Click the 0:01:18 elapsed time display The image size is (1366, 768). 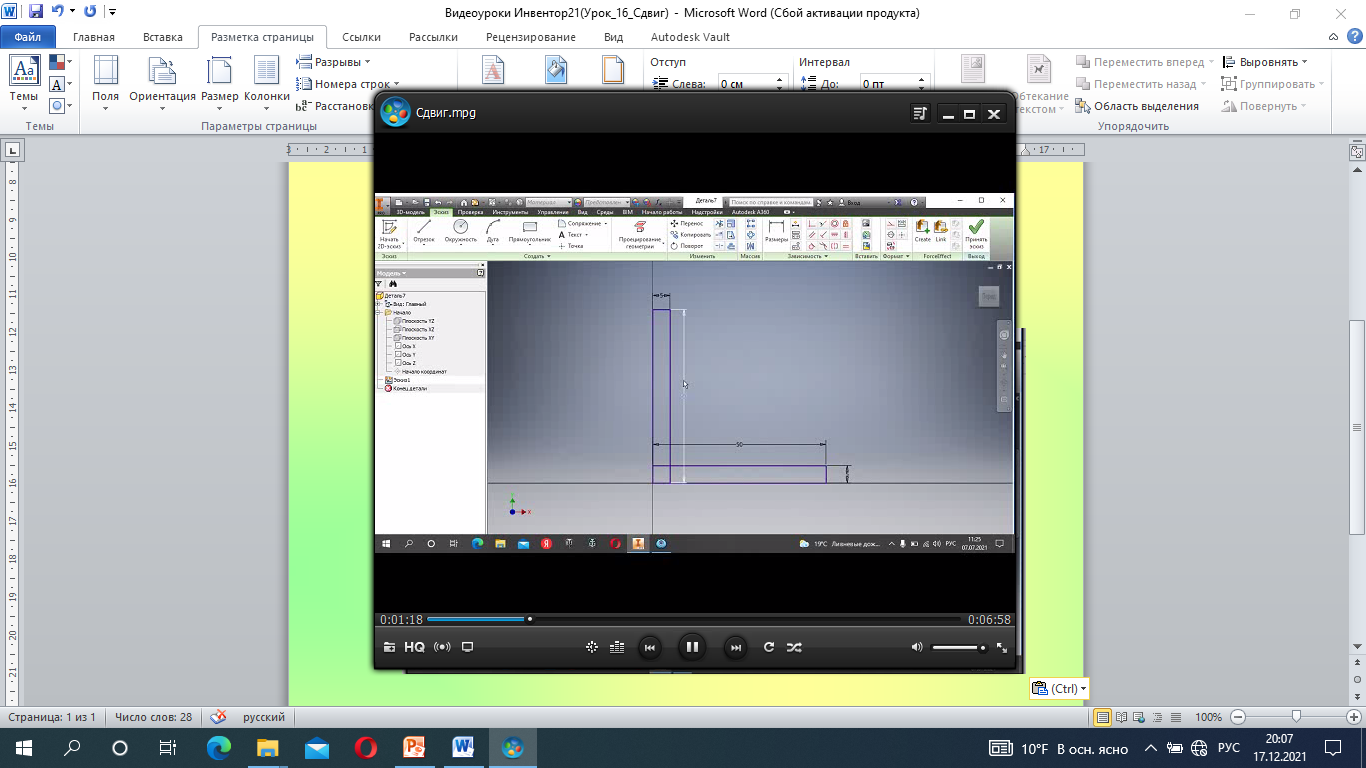tap(401, 620)
